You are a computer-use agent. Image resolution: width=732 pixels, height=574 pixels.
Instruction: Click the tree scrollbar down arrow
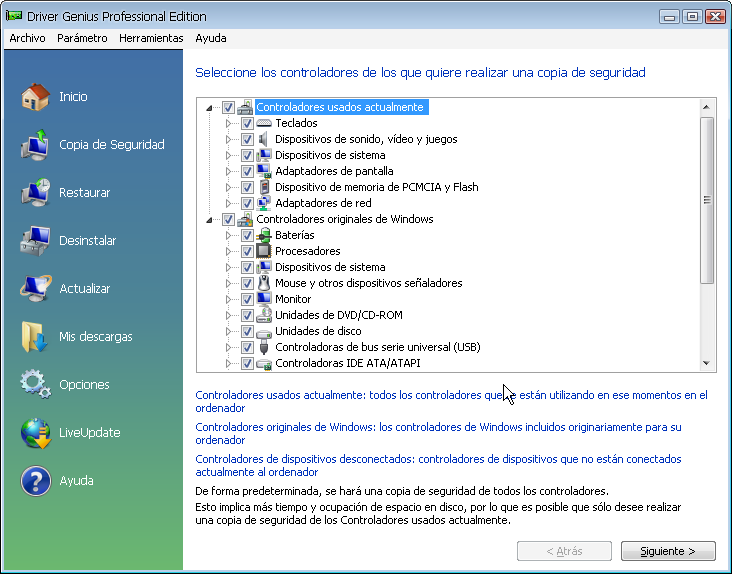[707, 363]
